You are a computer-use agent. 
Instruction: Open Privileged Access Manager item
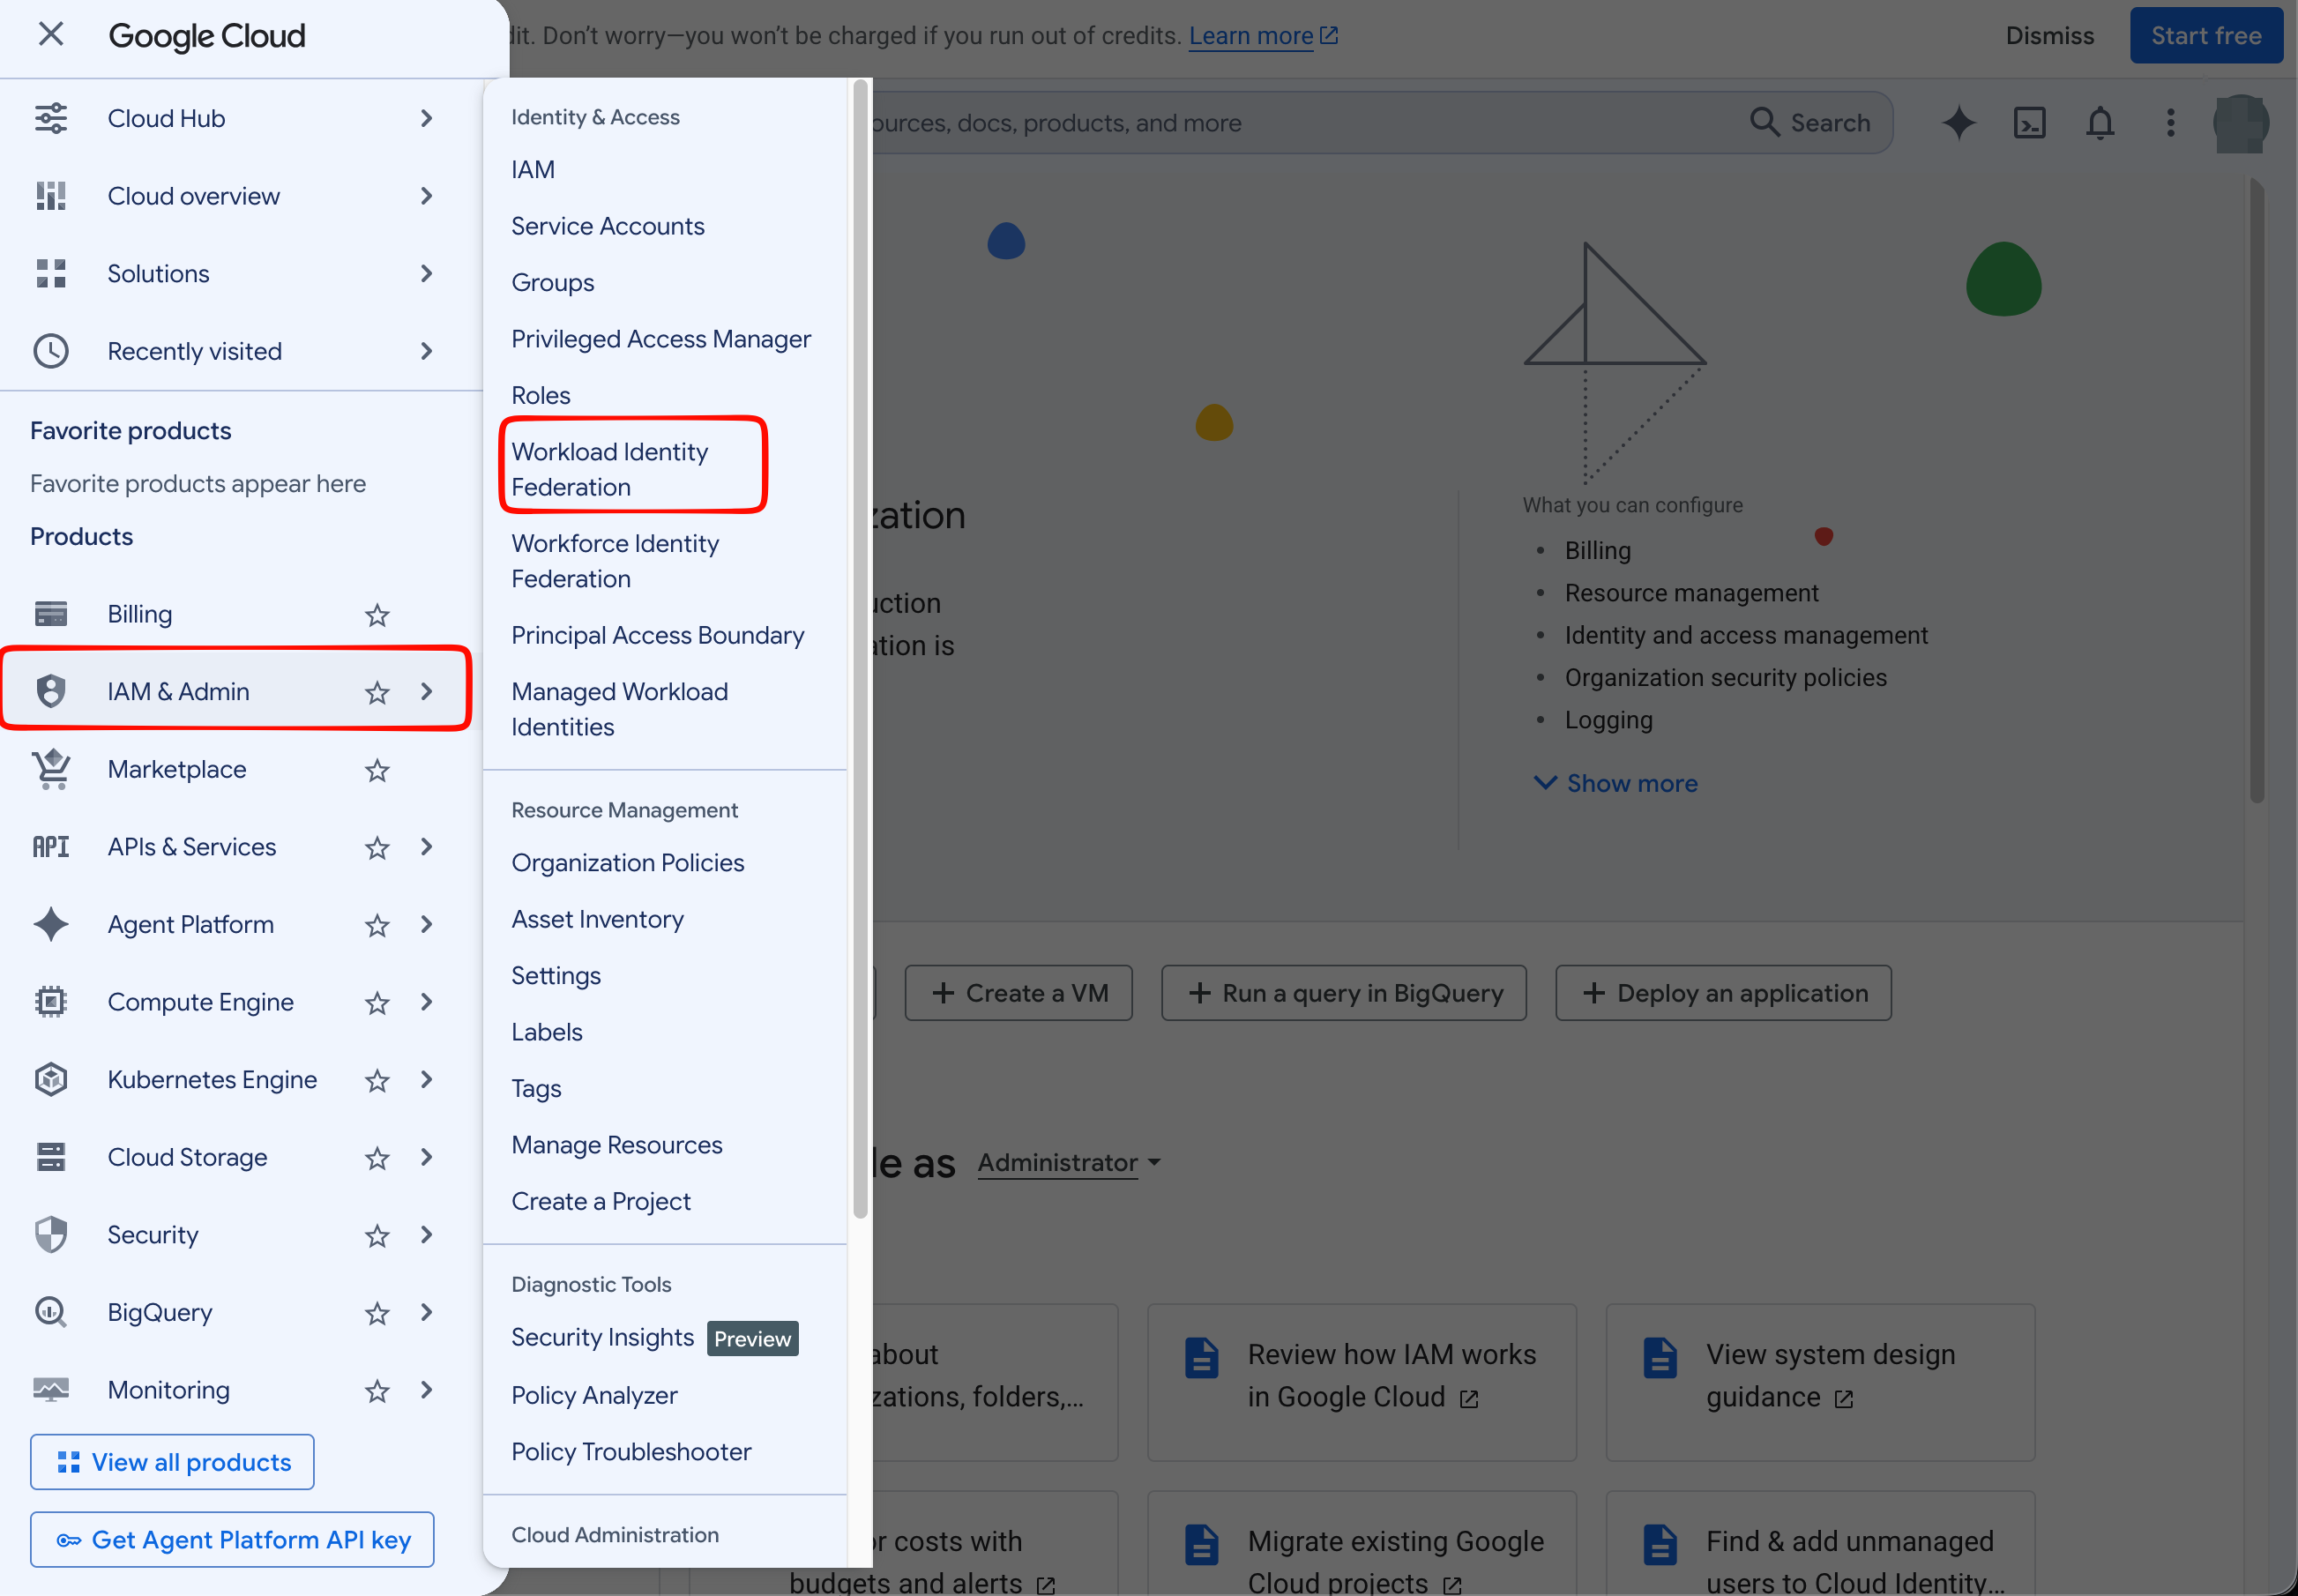click(661, 339)
